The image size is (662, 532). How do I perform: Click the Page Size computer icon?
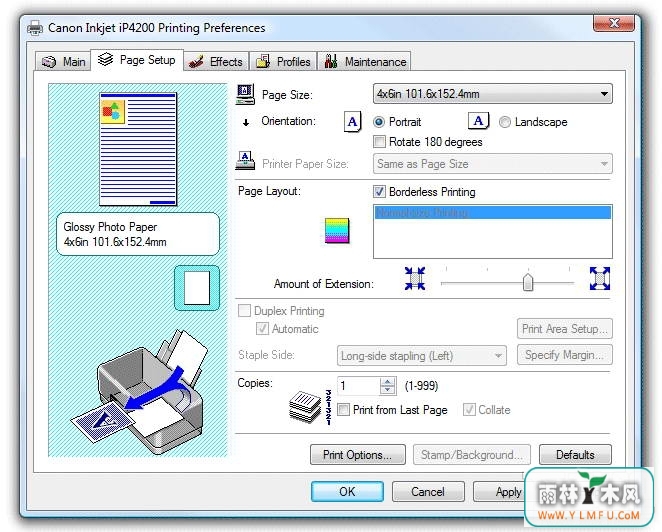coord(245,94)
